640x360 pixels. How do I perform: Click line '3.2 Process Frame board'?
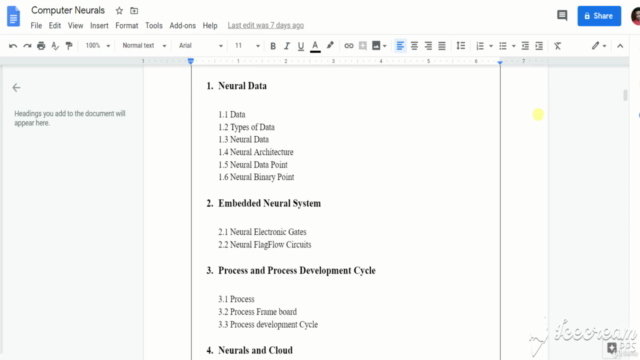pos(258,312)
